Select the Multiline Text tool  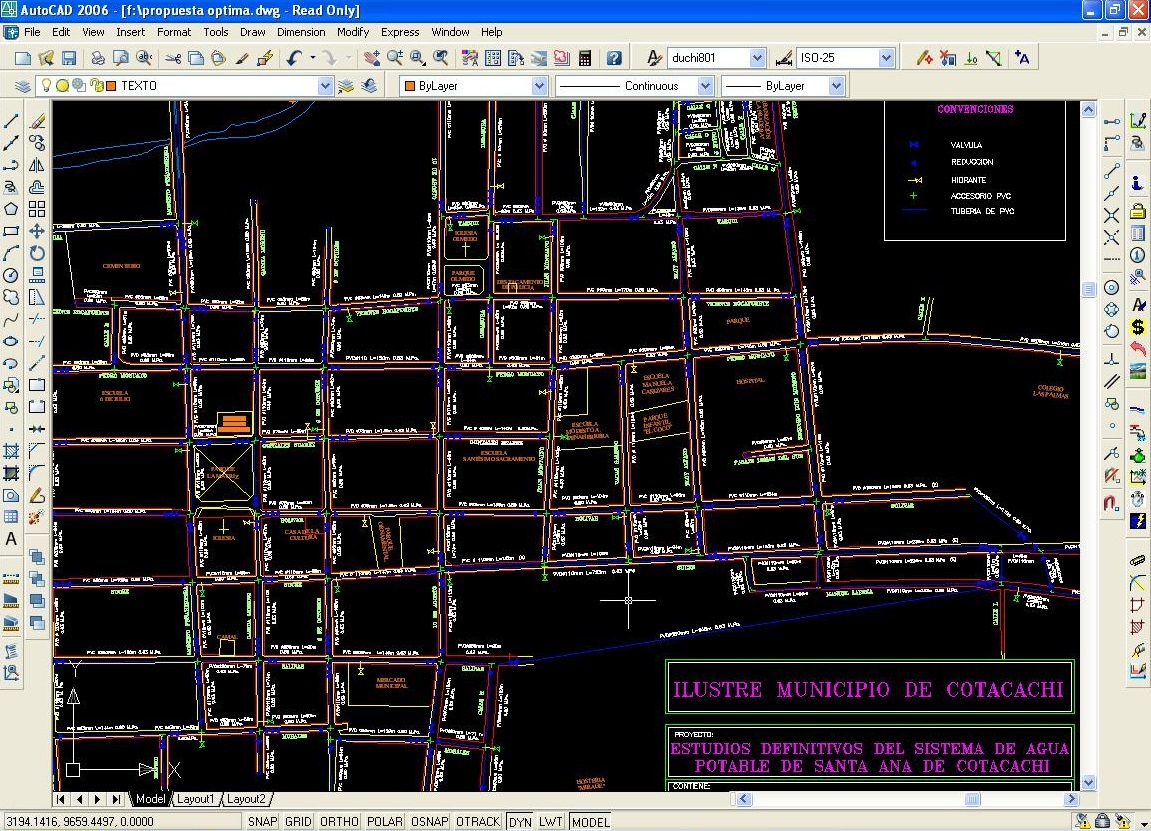(x=11, y=539)
